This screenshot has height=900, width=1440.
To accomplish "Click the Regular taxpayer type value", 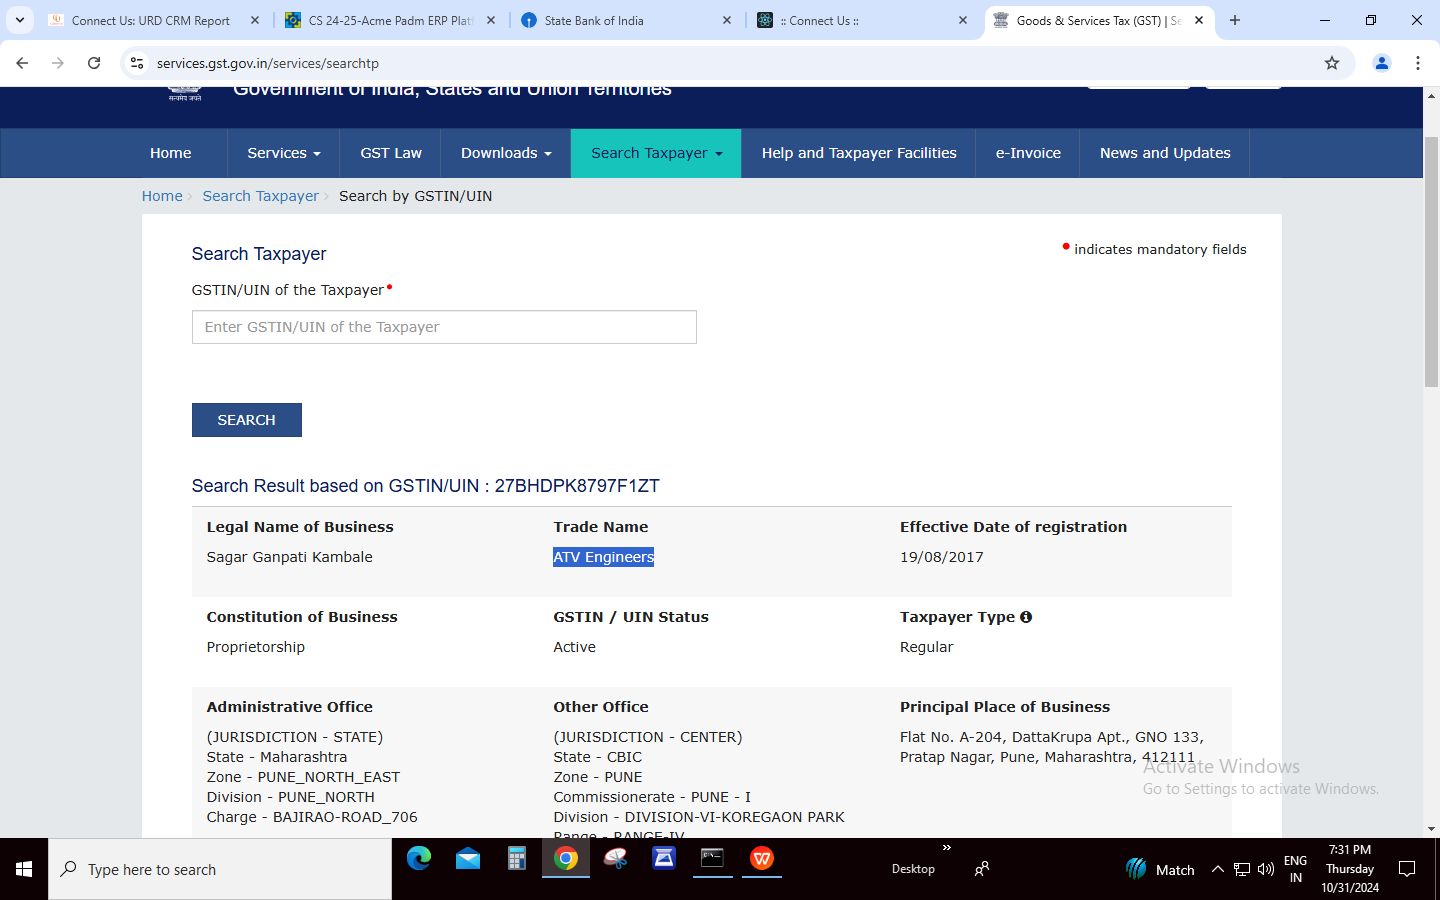I will coord(927,647).
